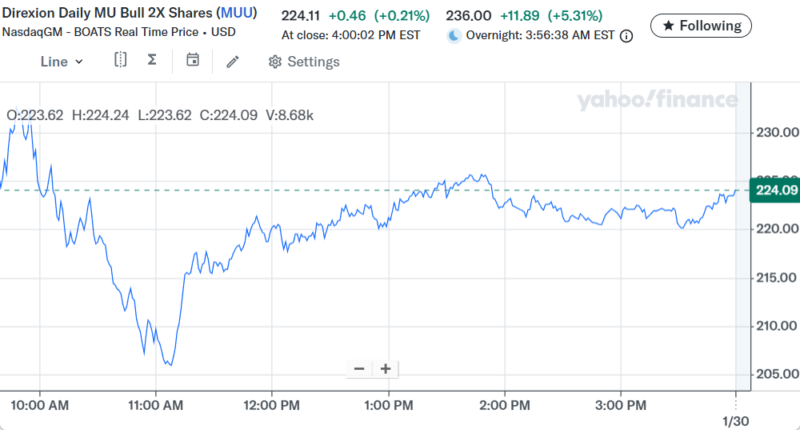
Task: Open the indicators sigma icon
Action: pos(152,61)
